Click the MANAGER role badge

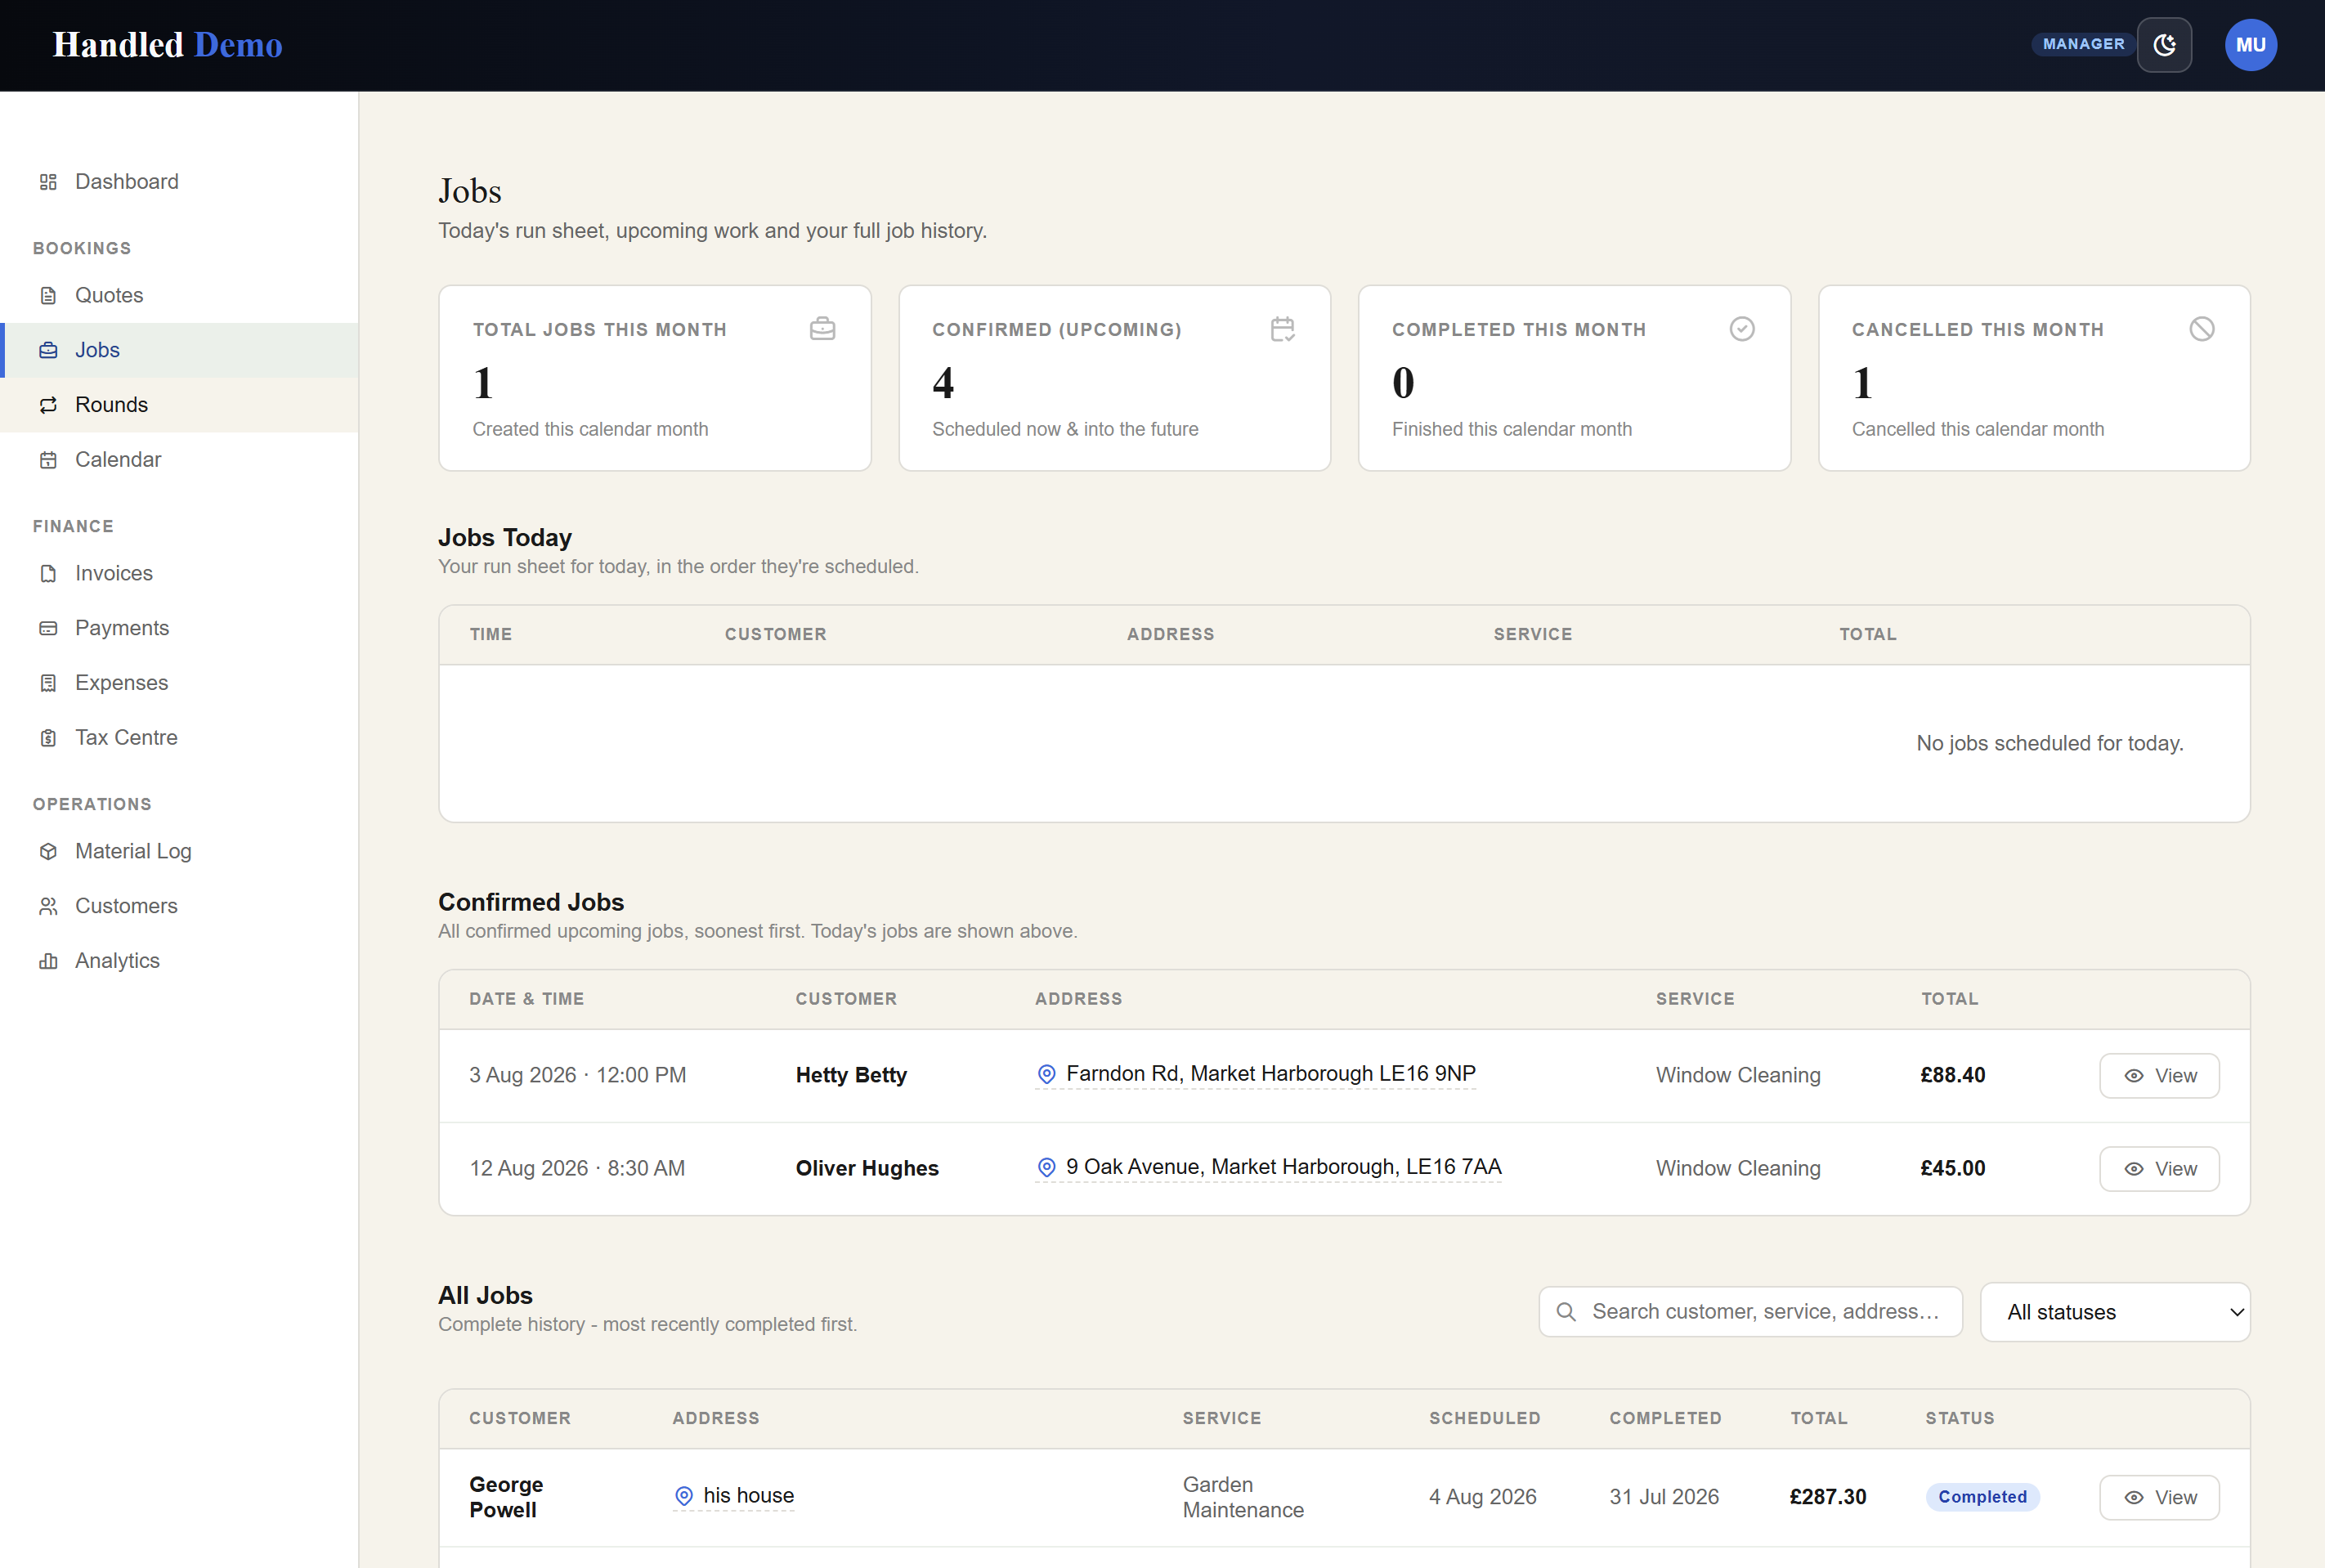click(2083, 44)
